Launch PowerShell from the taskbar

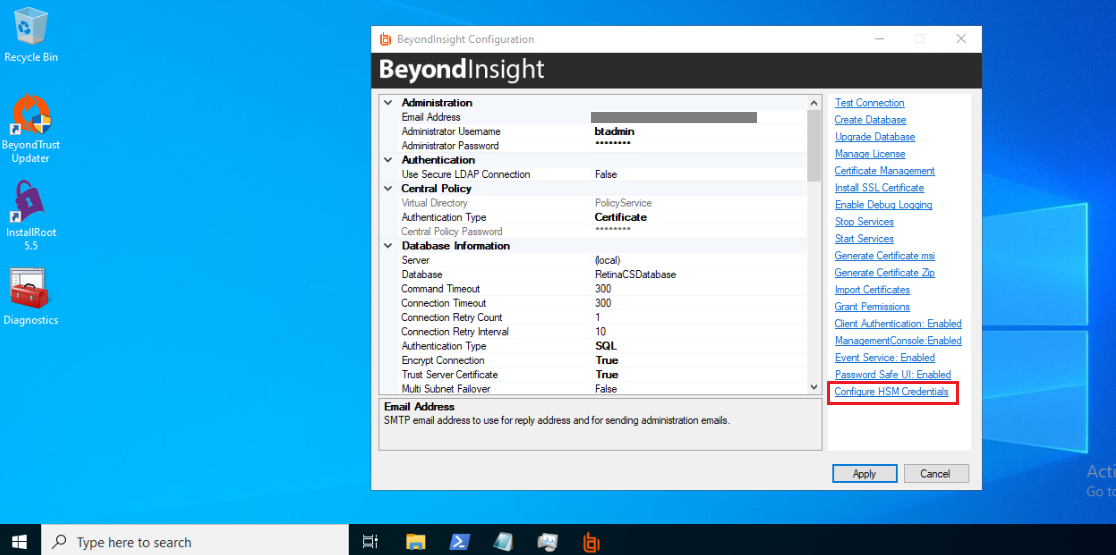459,541
